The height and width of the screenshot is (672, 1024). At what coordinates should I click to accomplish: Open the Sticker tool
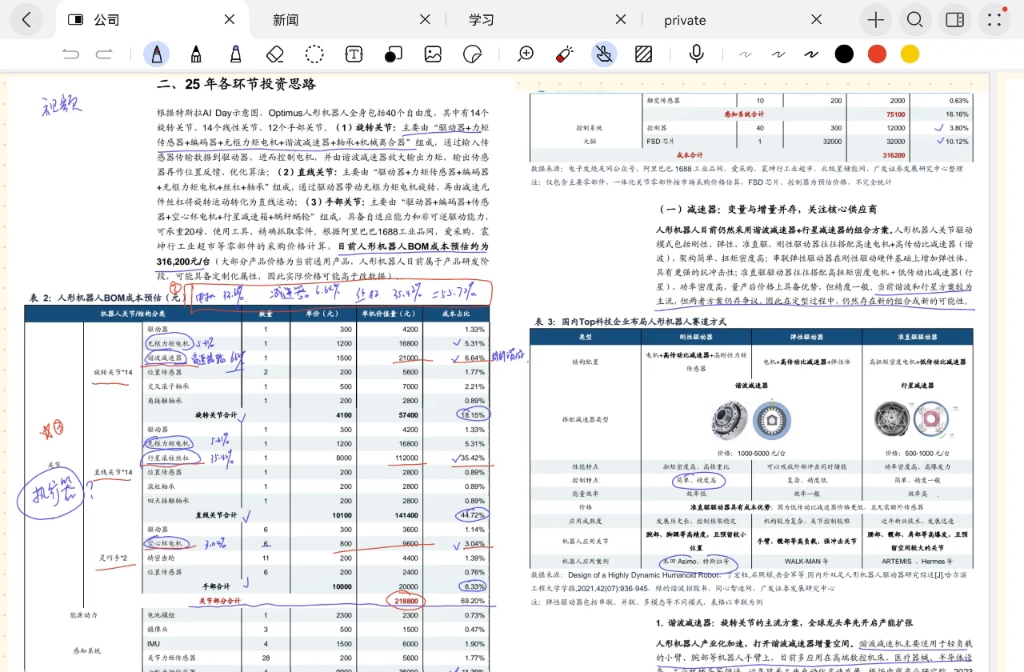472,54
